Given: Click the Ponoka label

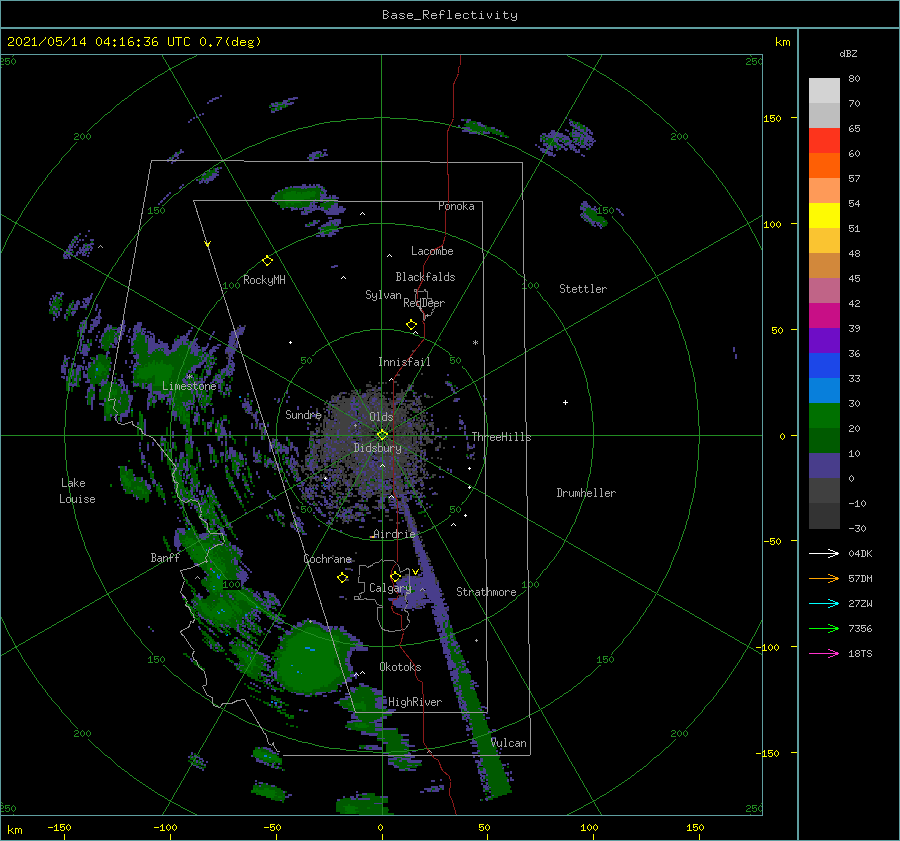Looking at the screenshot, I should click(456, 206).
